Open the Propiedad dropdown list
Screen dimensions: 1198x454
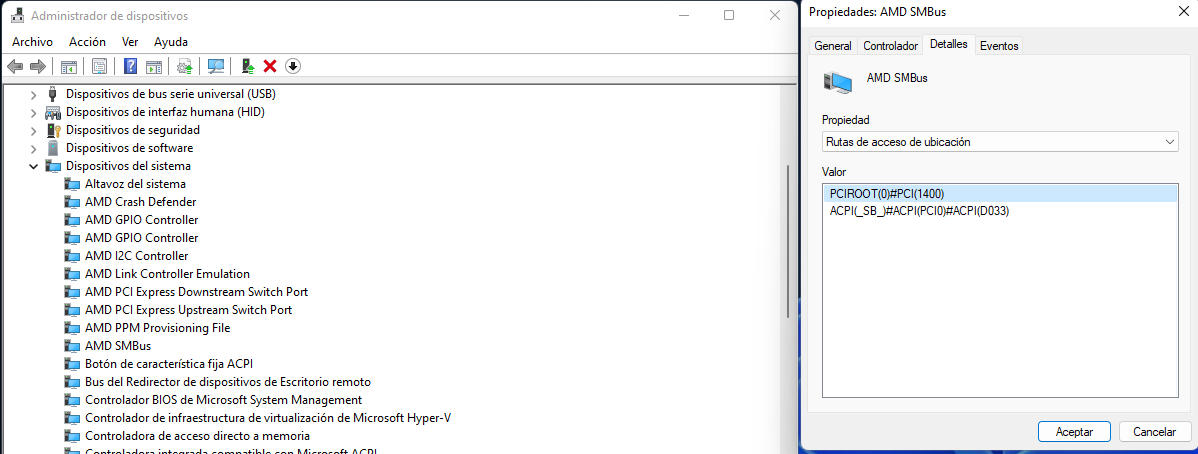coord(1000,142)
